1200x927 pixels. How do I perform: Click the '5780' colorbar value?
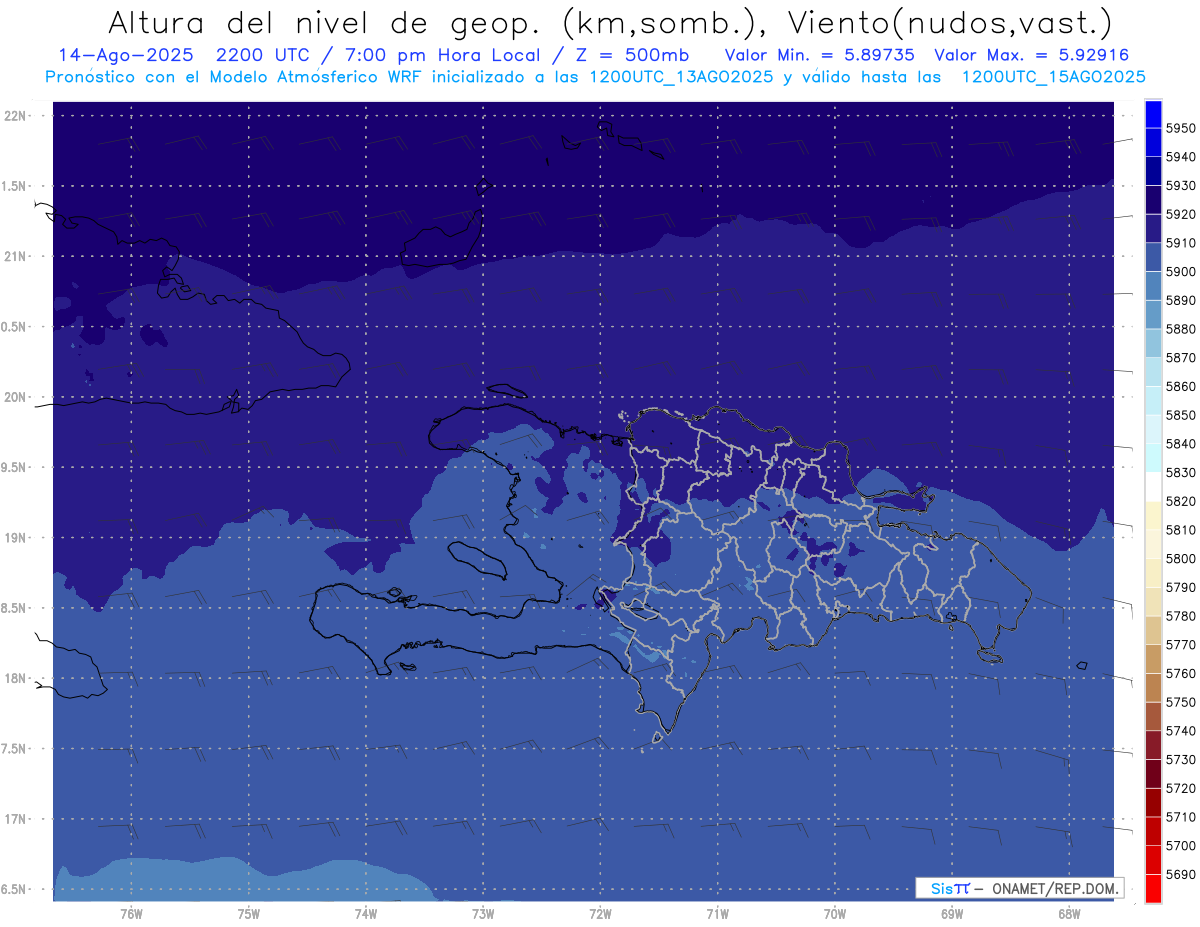click(x=1180, y=616)
